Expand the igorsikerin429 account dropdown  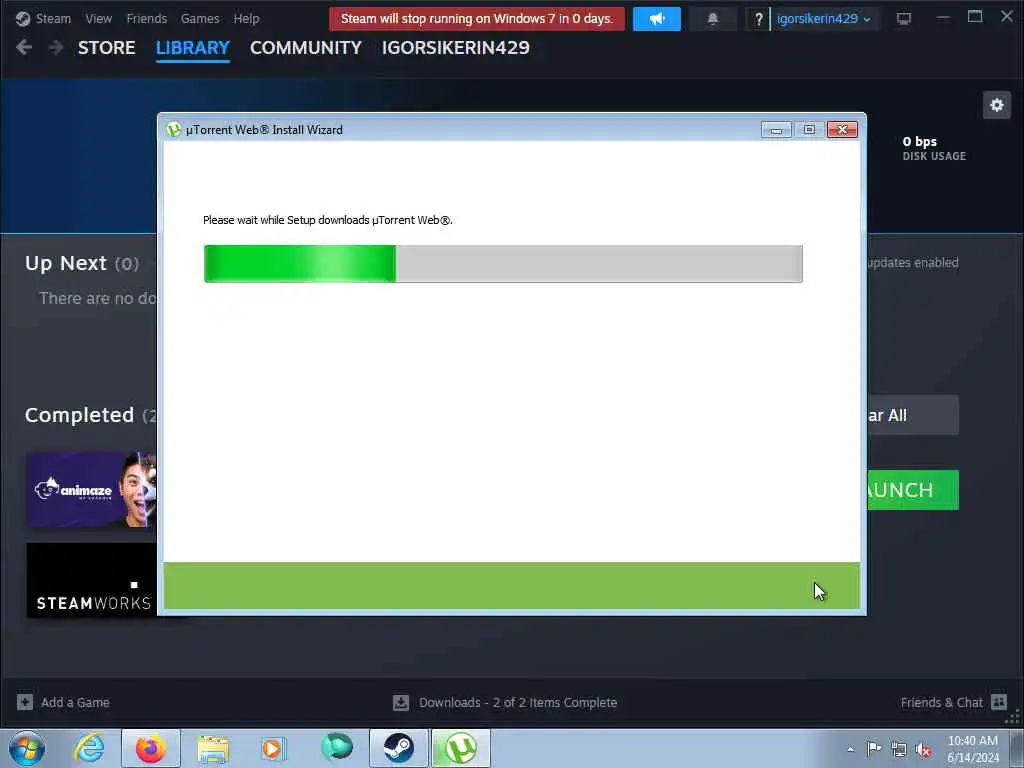824,19
